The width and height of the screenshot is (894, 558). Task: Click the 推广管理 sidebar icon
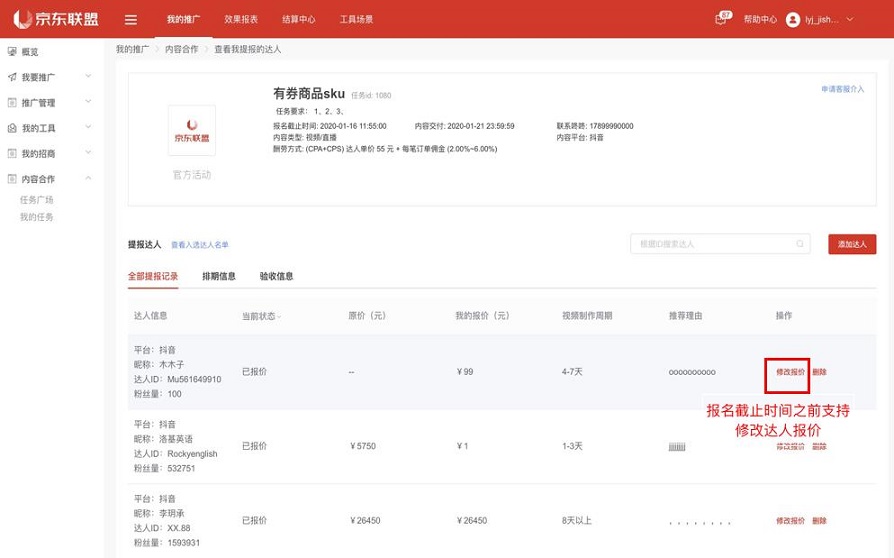coord(12,103)
